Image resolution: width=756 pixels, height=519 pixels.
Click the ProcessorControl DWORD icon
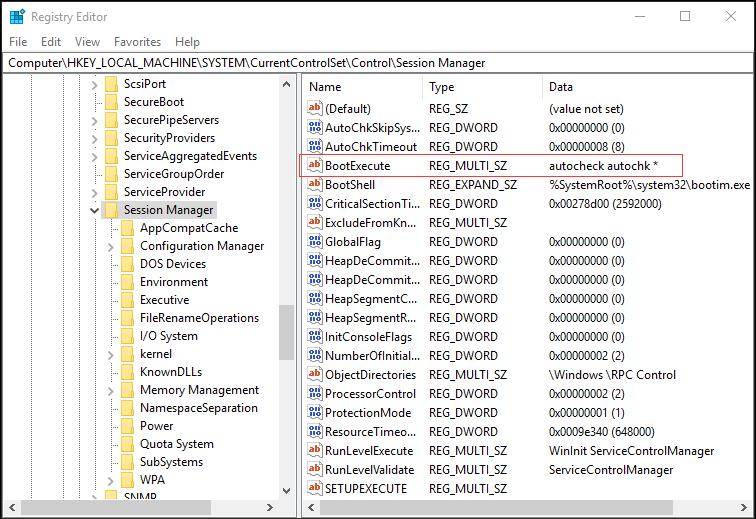314,394
